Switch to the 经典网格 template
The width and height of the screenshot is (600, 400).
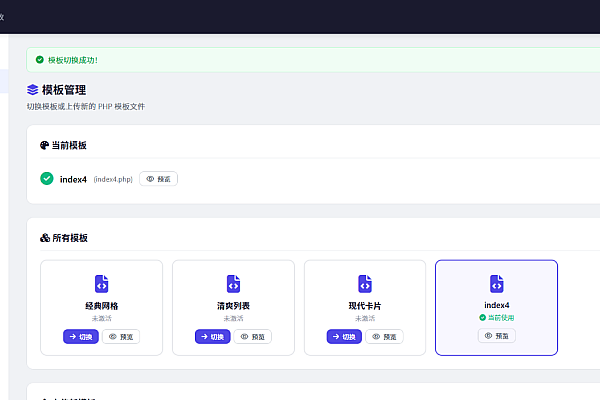(x=81, y=337)
